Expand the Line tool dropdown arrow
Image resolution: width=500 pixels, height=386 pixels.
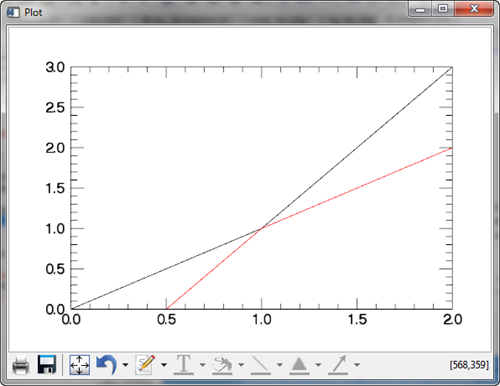(280, 365)
